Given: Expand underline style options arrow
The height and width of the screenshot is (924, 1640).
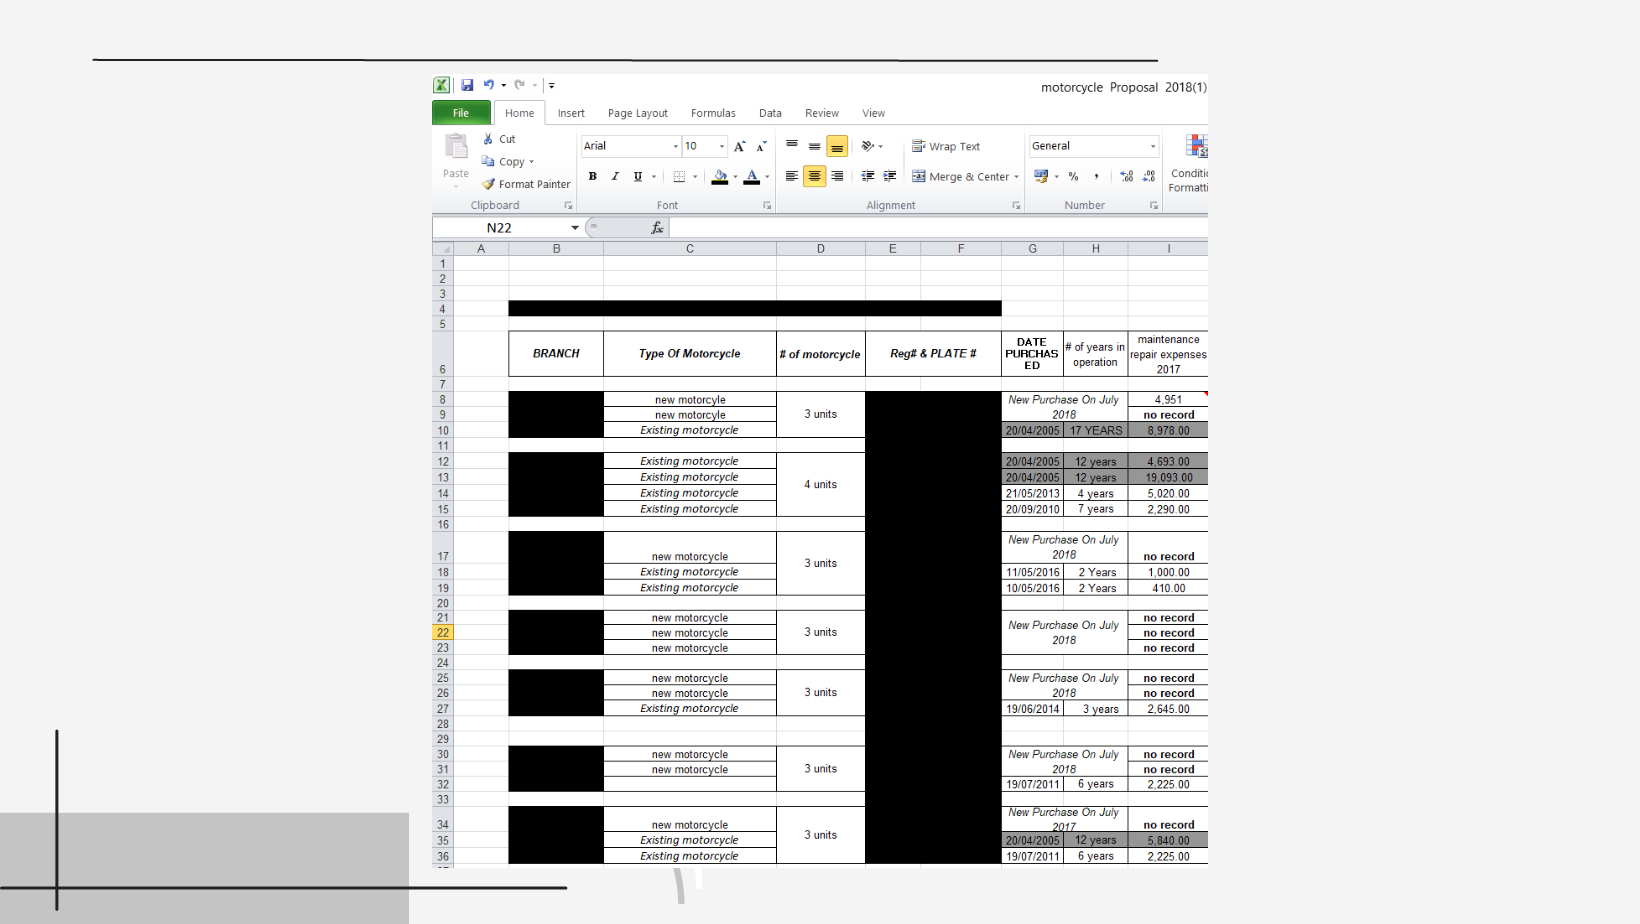Looking at the screenshot, I should coord(654,177).
